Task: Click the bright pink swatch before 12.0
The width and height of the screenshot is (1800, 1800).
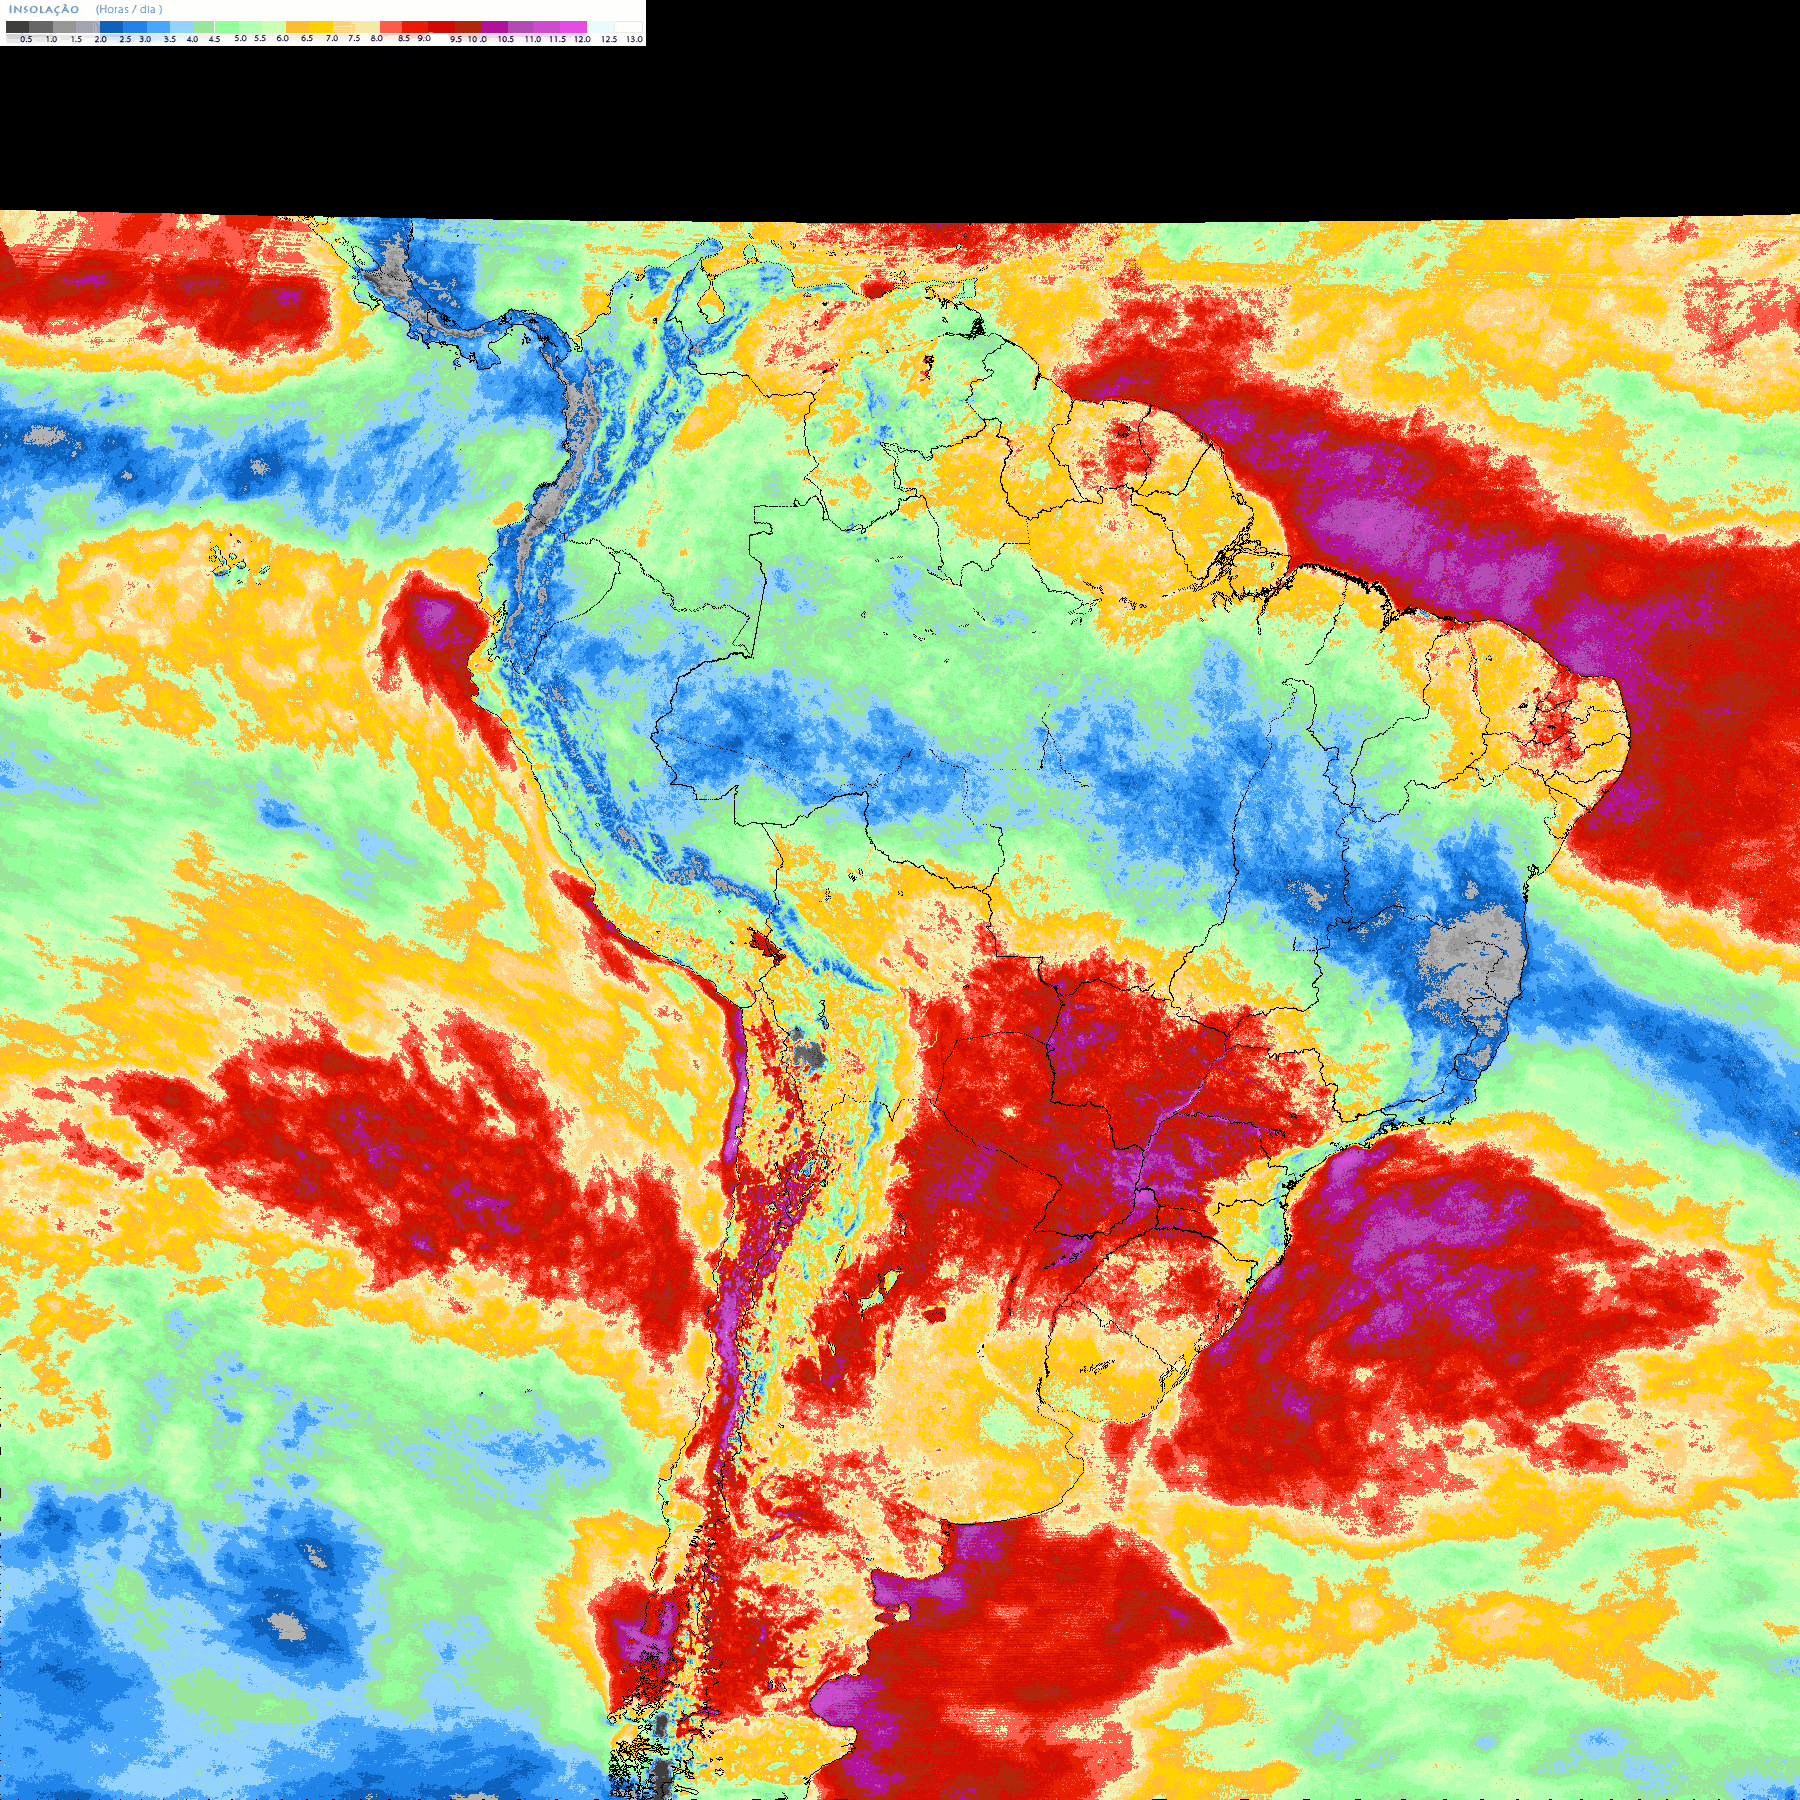Action: point(573,27)
